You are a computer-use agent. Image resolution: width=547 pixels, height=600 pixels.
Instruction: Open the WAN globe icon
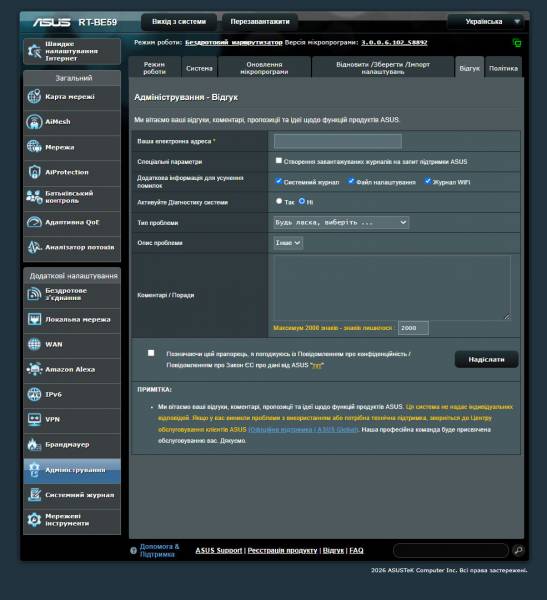point(34,344)
